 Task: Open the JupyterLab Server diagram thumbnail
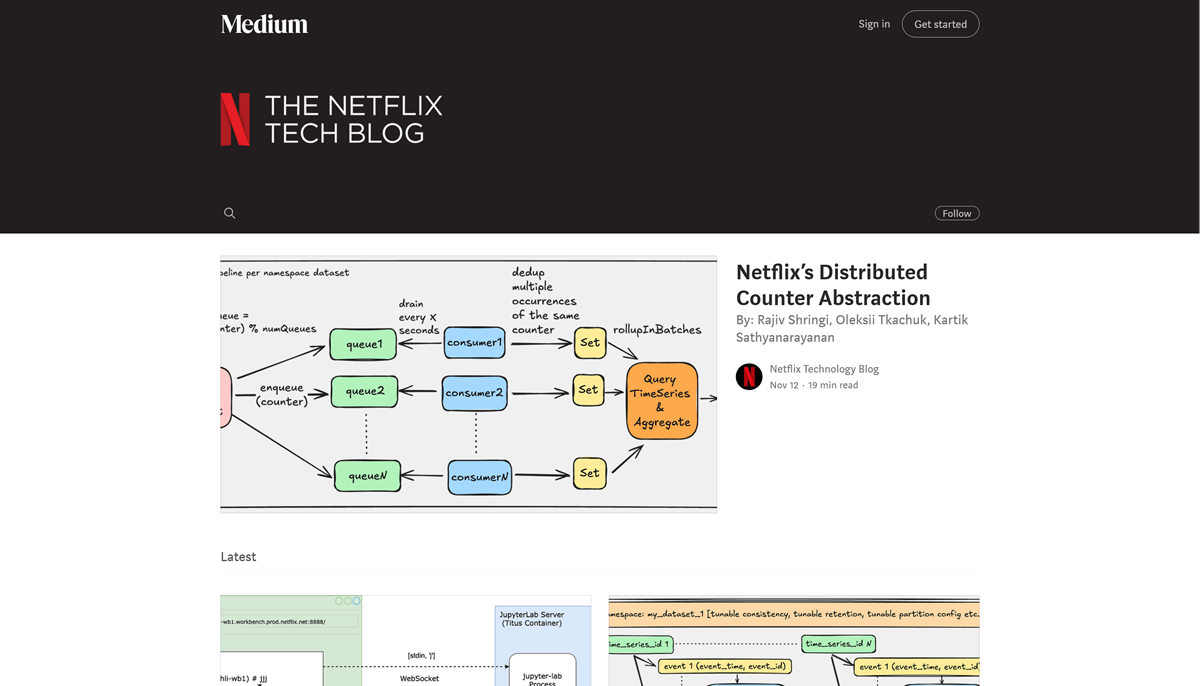(x=405, y=640)
